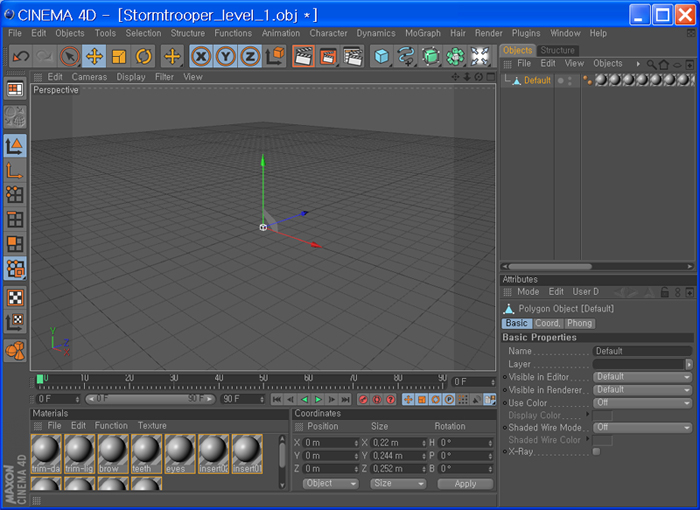Click the primitive shapes icon at sidebar bottom
The width and height of the screenshot is (700, 510).
tap(15, 351)
